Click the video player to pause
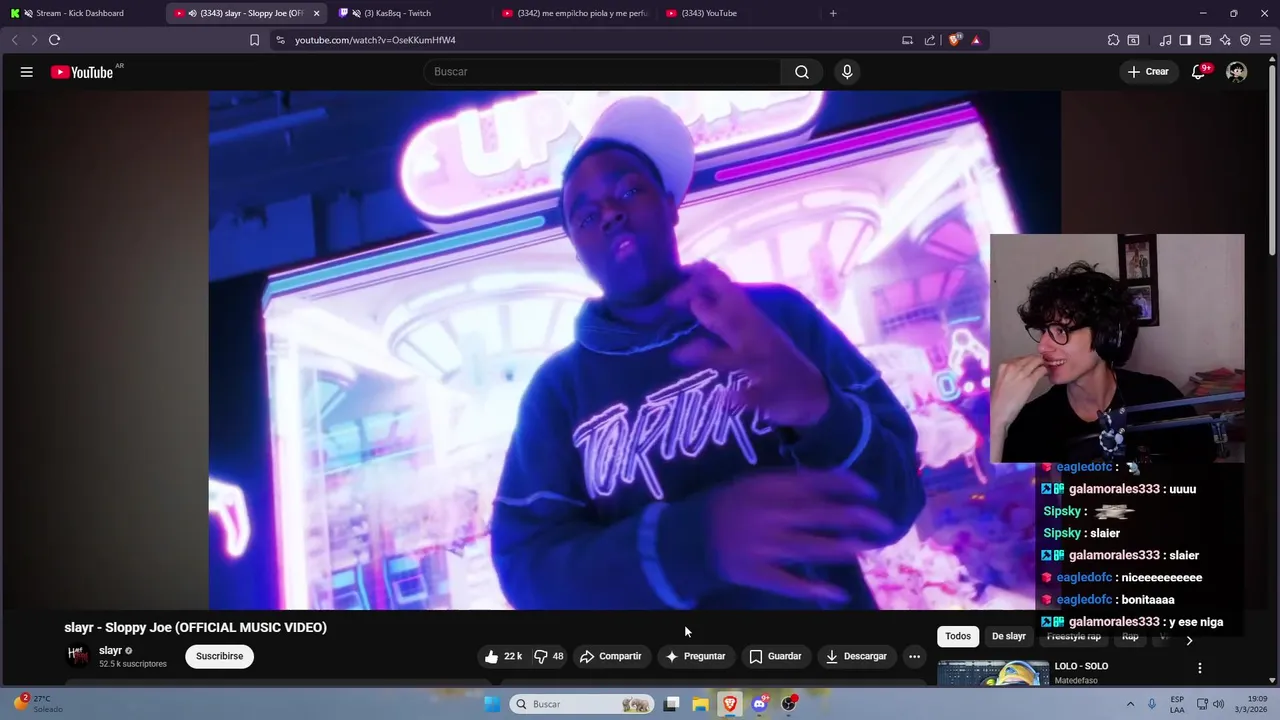 pos(634,350)
